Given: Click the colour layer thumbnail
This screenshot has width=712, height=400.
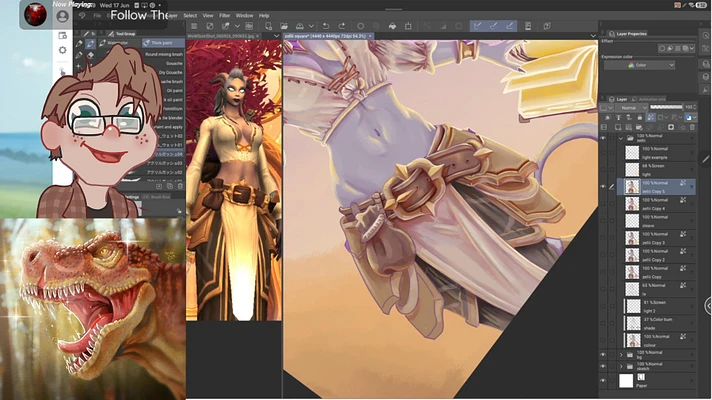Looking at the screenshot, I should 633,340.
